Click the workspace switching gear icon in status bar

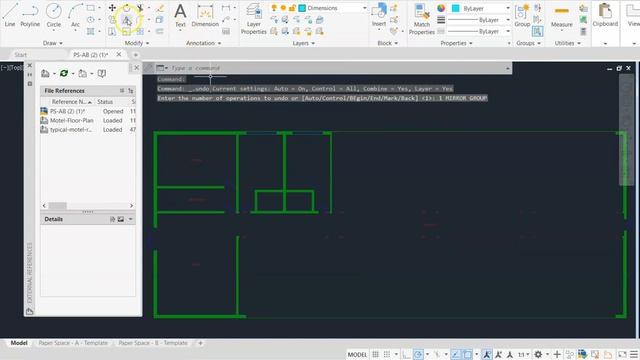(x=538, y=354)
